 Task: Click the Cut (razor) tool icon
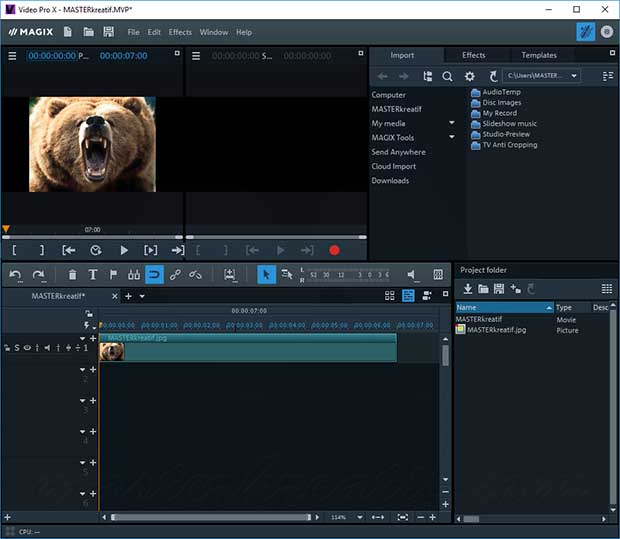[134, 274]
